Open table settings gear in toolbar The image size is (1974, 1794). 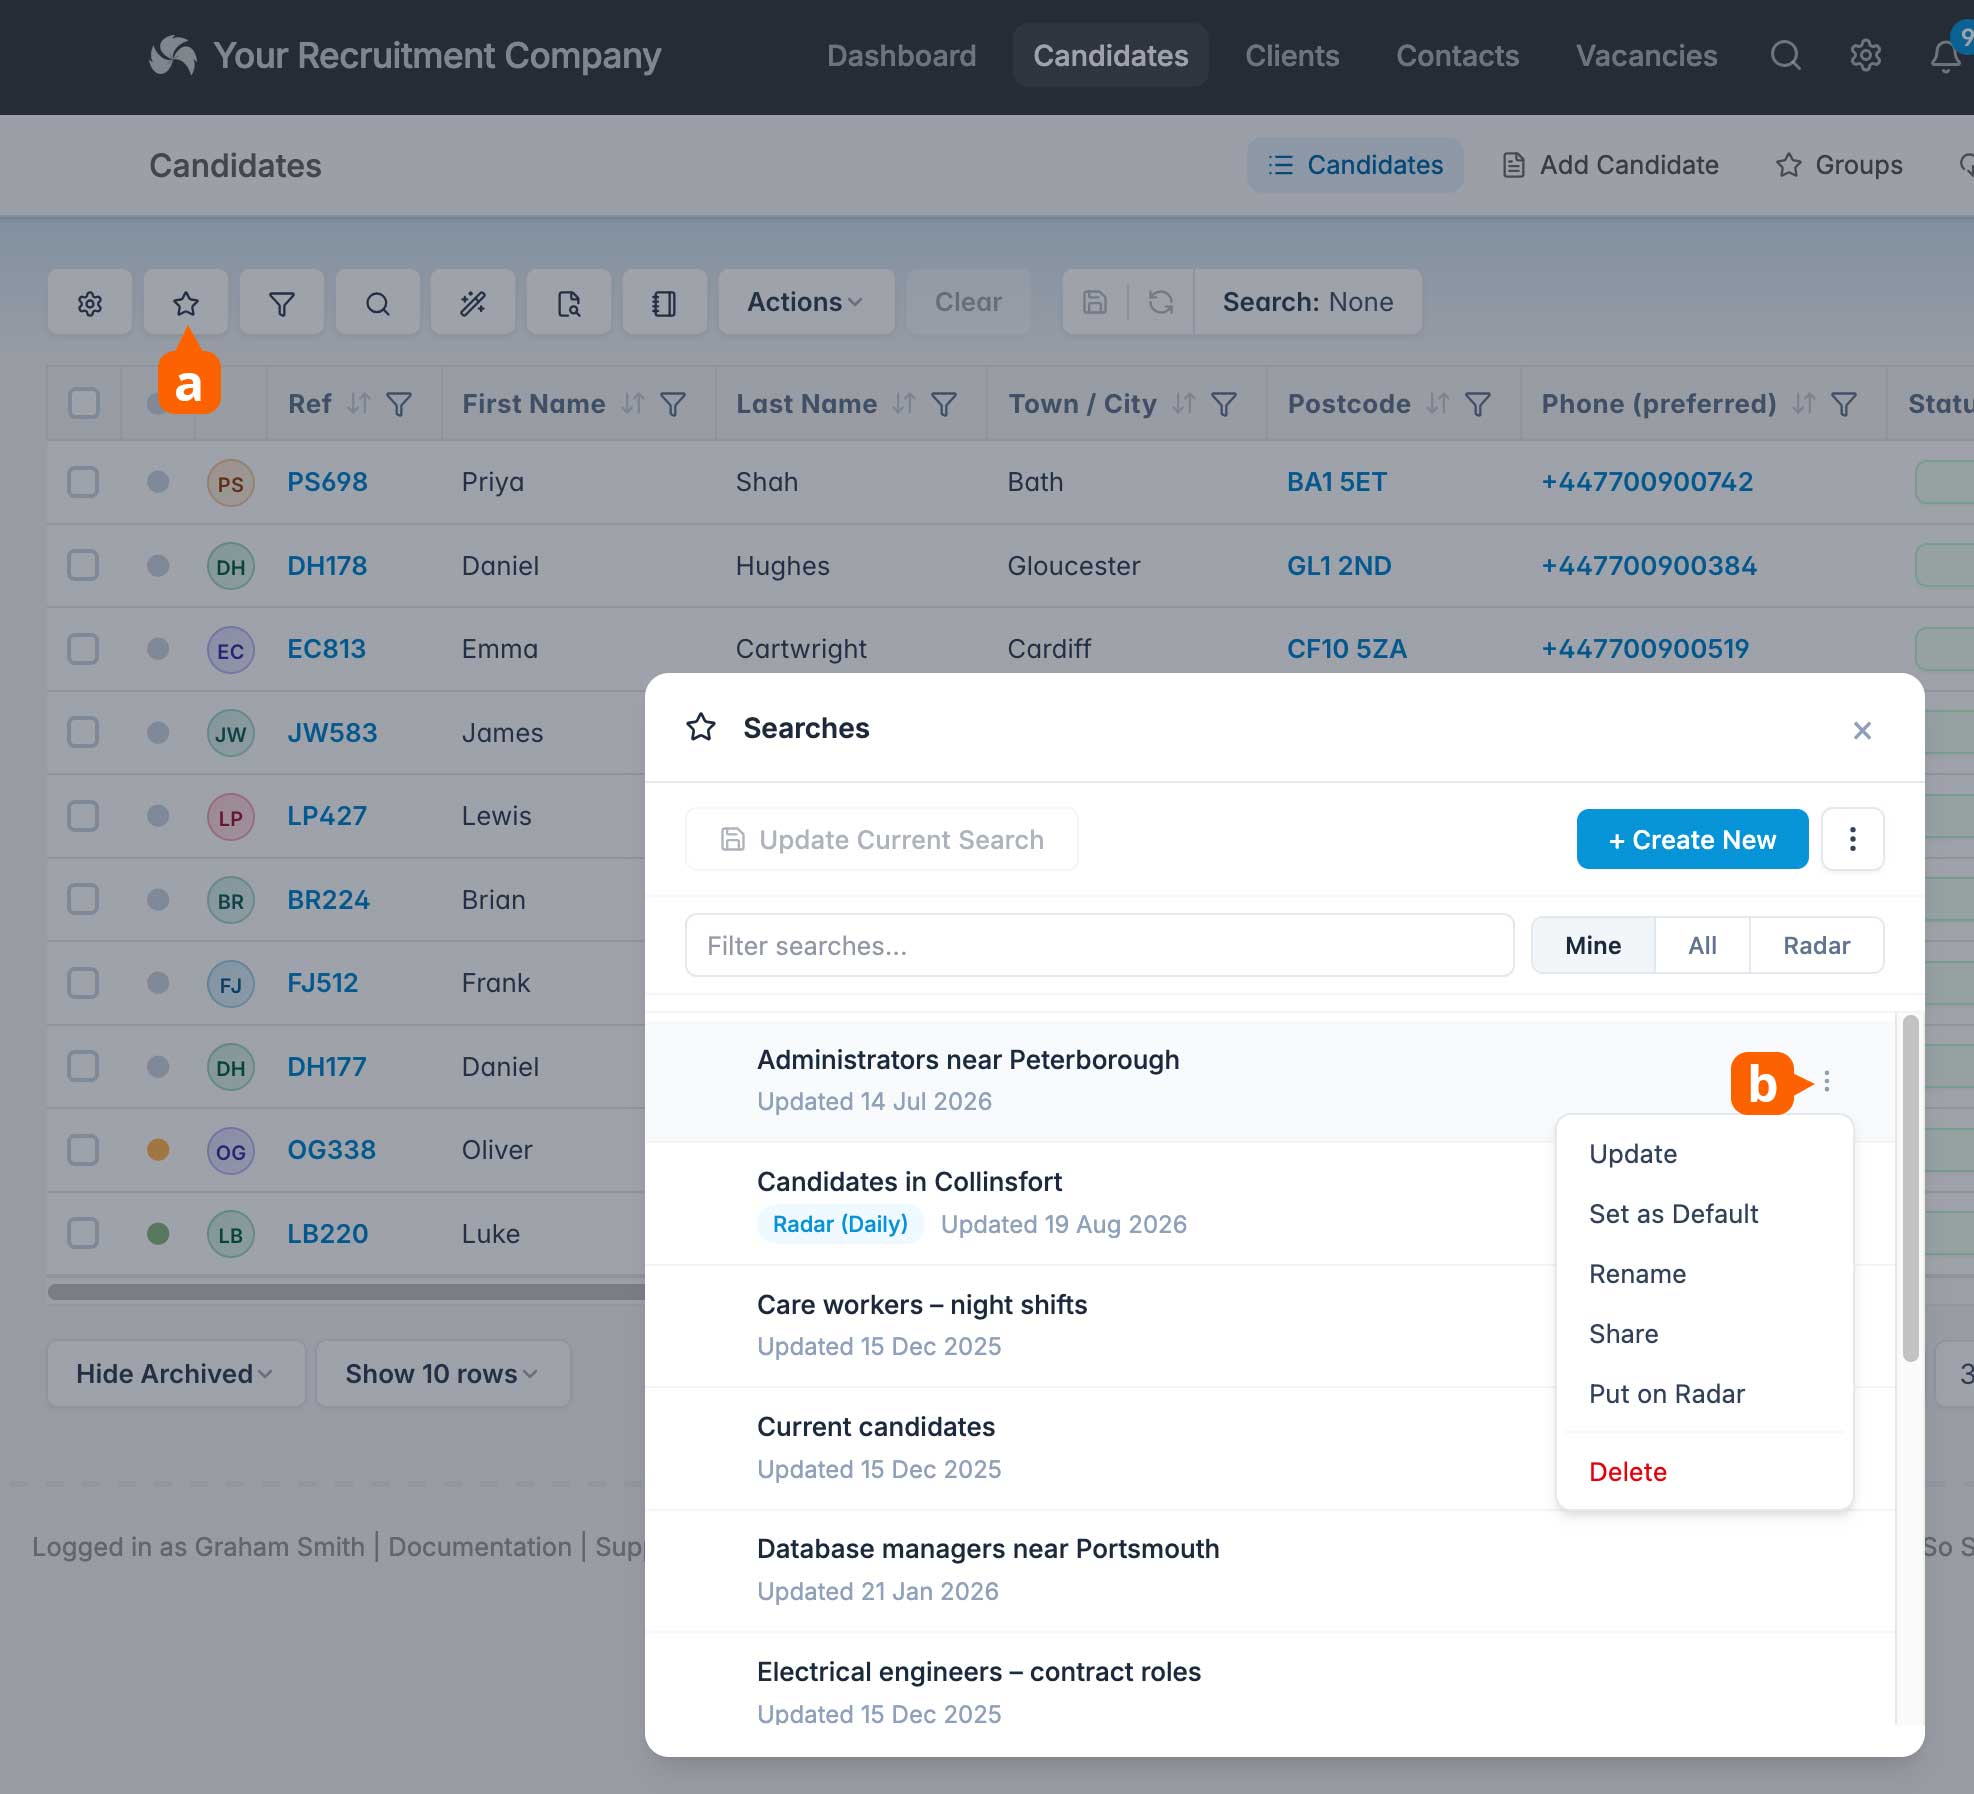[90, 302]
